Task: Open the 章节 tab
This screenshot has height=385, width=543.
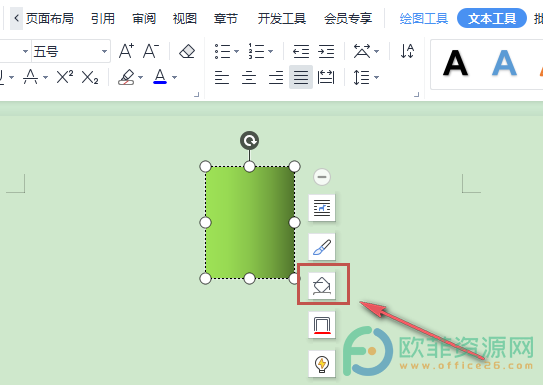Action: point(226,18)
